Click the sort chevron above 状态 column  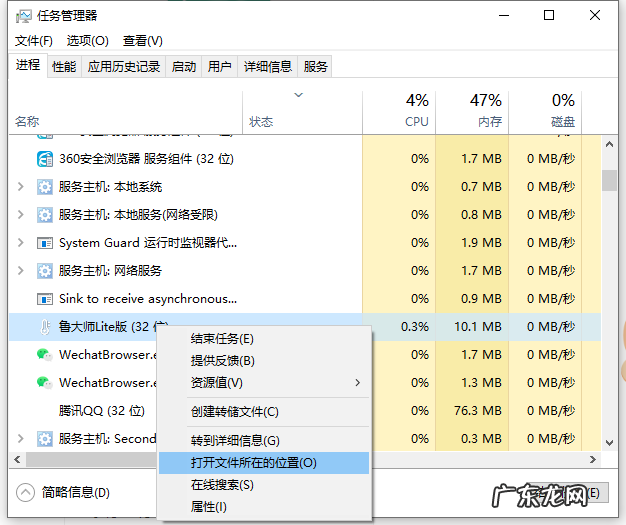[298, 95]
